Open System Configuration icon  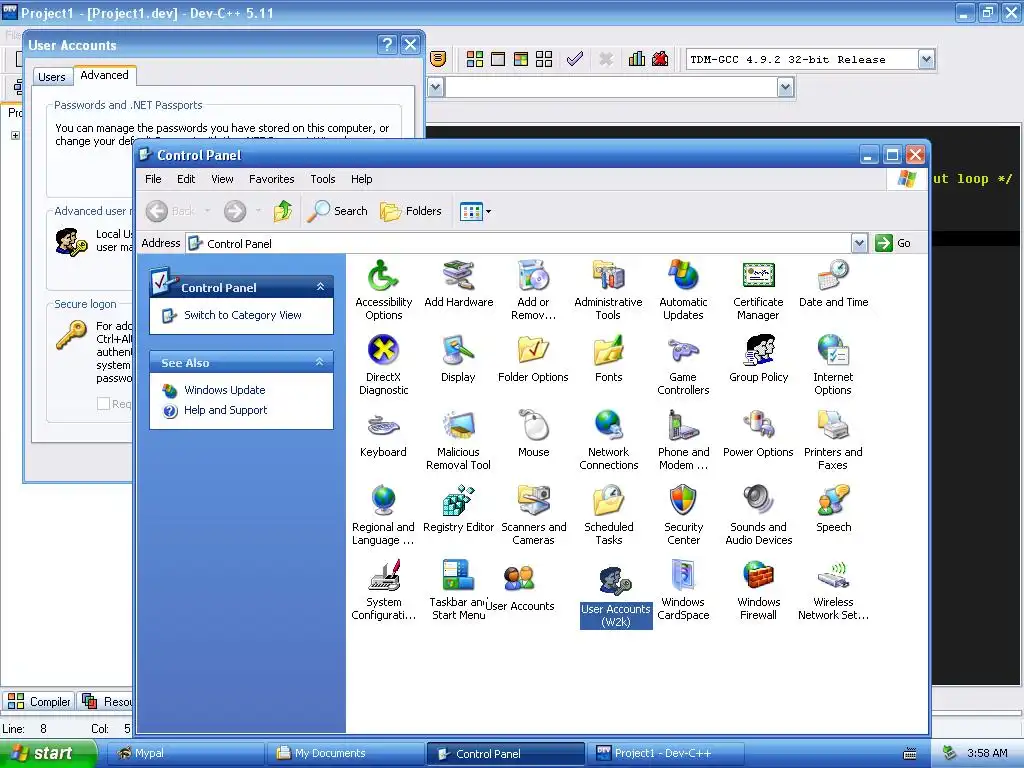point(383,590)
